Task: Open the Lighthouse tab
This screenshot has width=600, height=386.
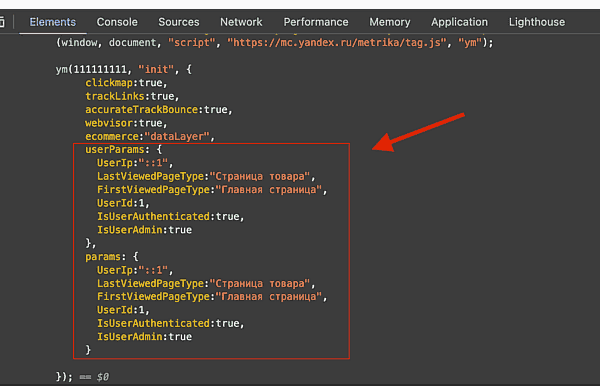Action: pos(536,22)
